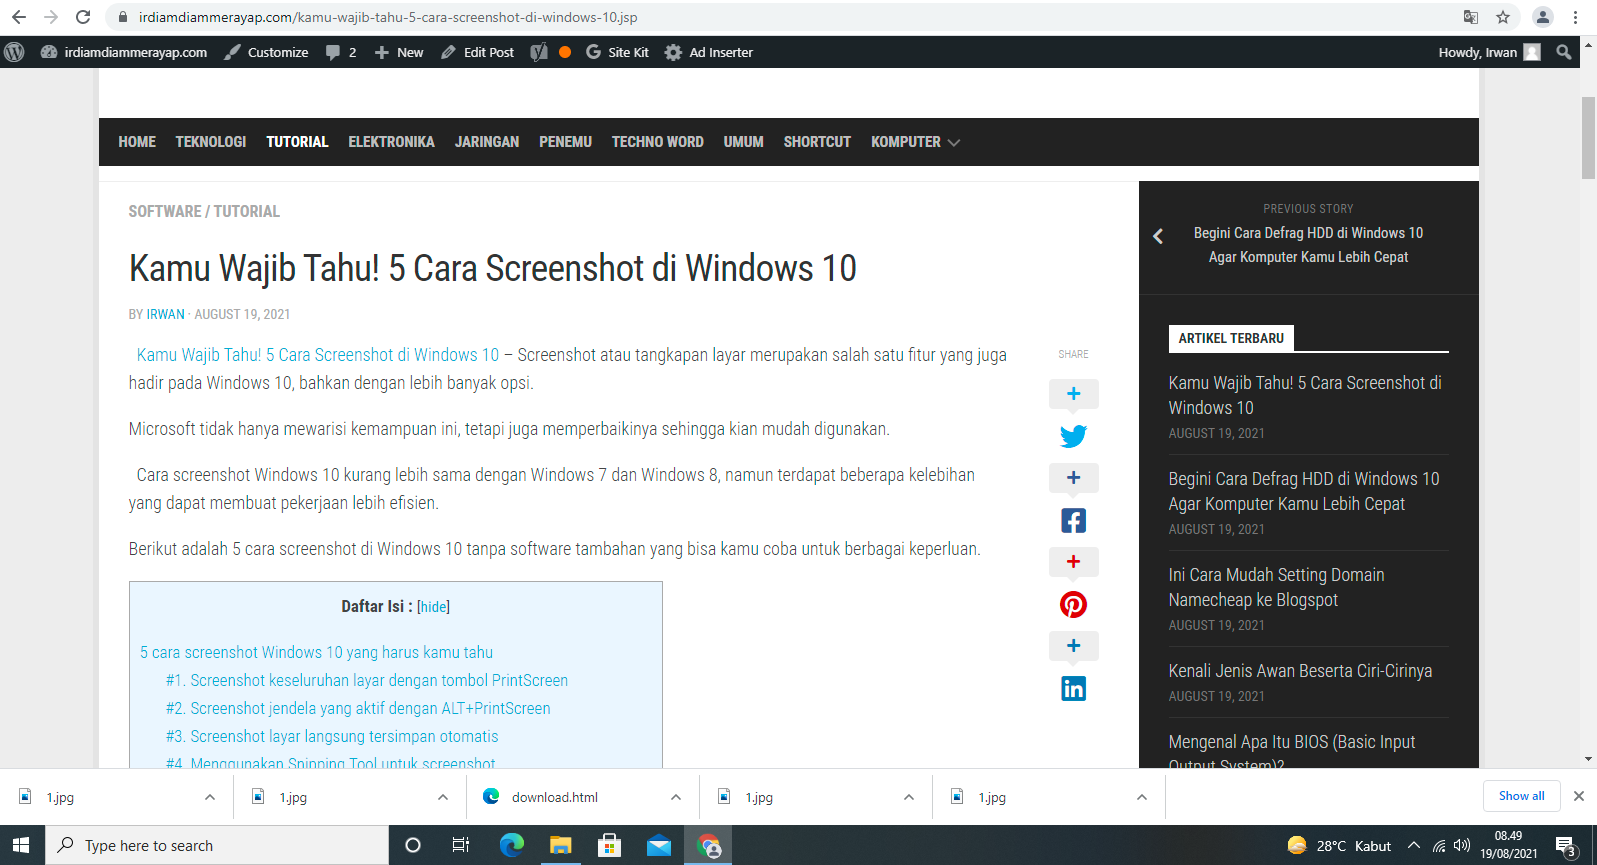Viewport: 1597px width, 865px height.
Task: Click the Windows taskbar search box
Action: (217, 845)
